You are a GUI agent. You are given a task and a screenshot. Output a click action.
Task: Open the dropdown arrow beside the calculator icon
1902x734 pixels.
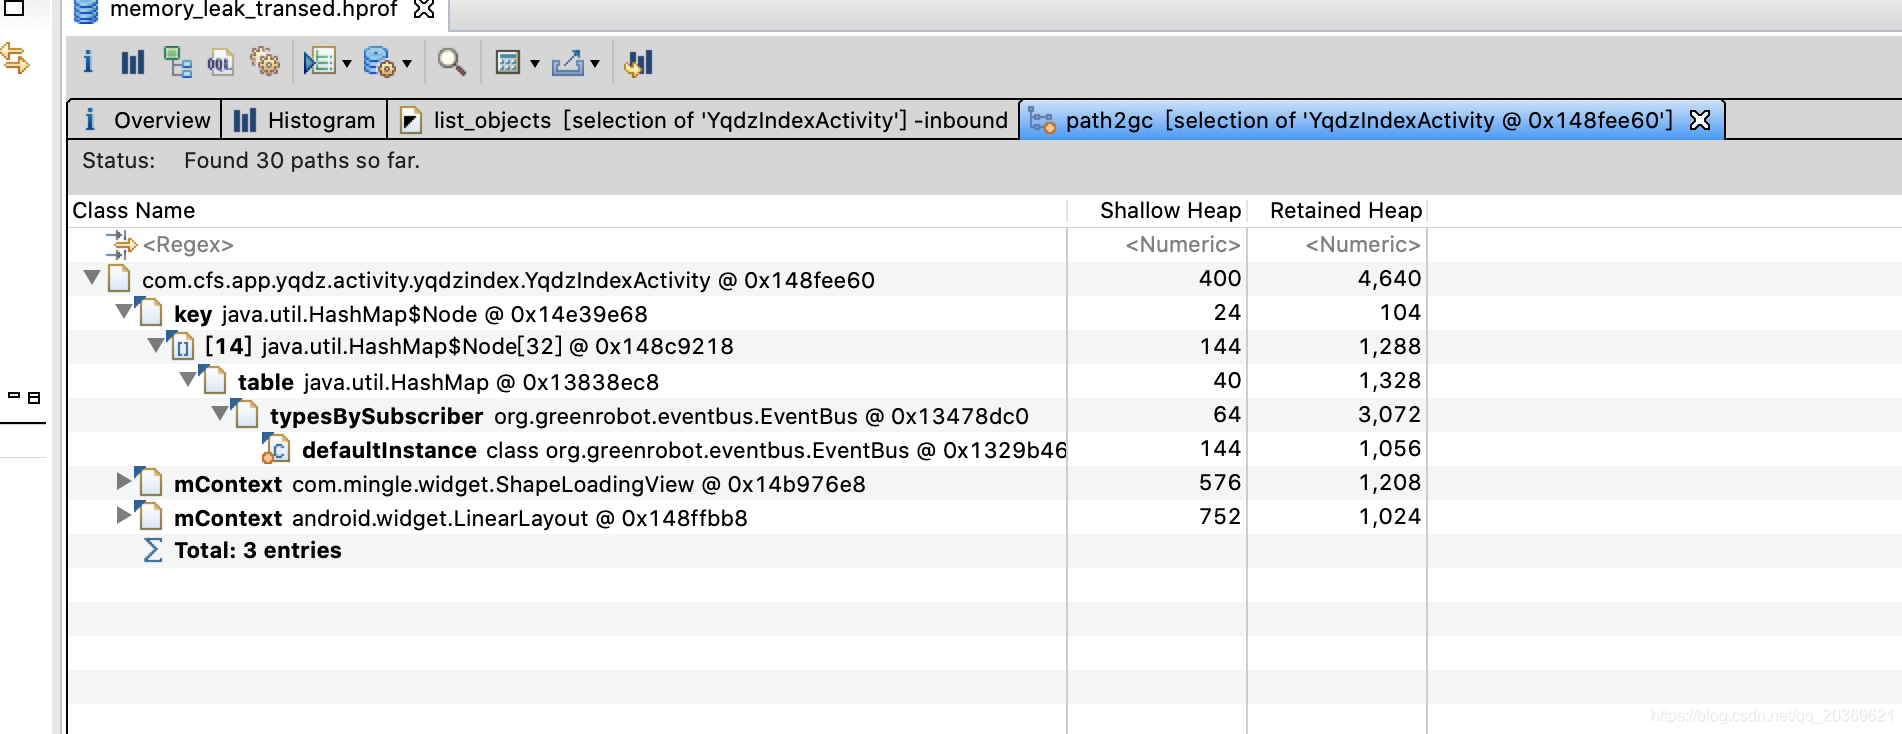pos(535,64)
